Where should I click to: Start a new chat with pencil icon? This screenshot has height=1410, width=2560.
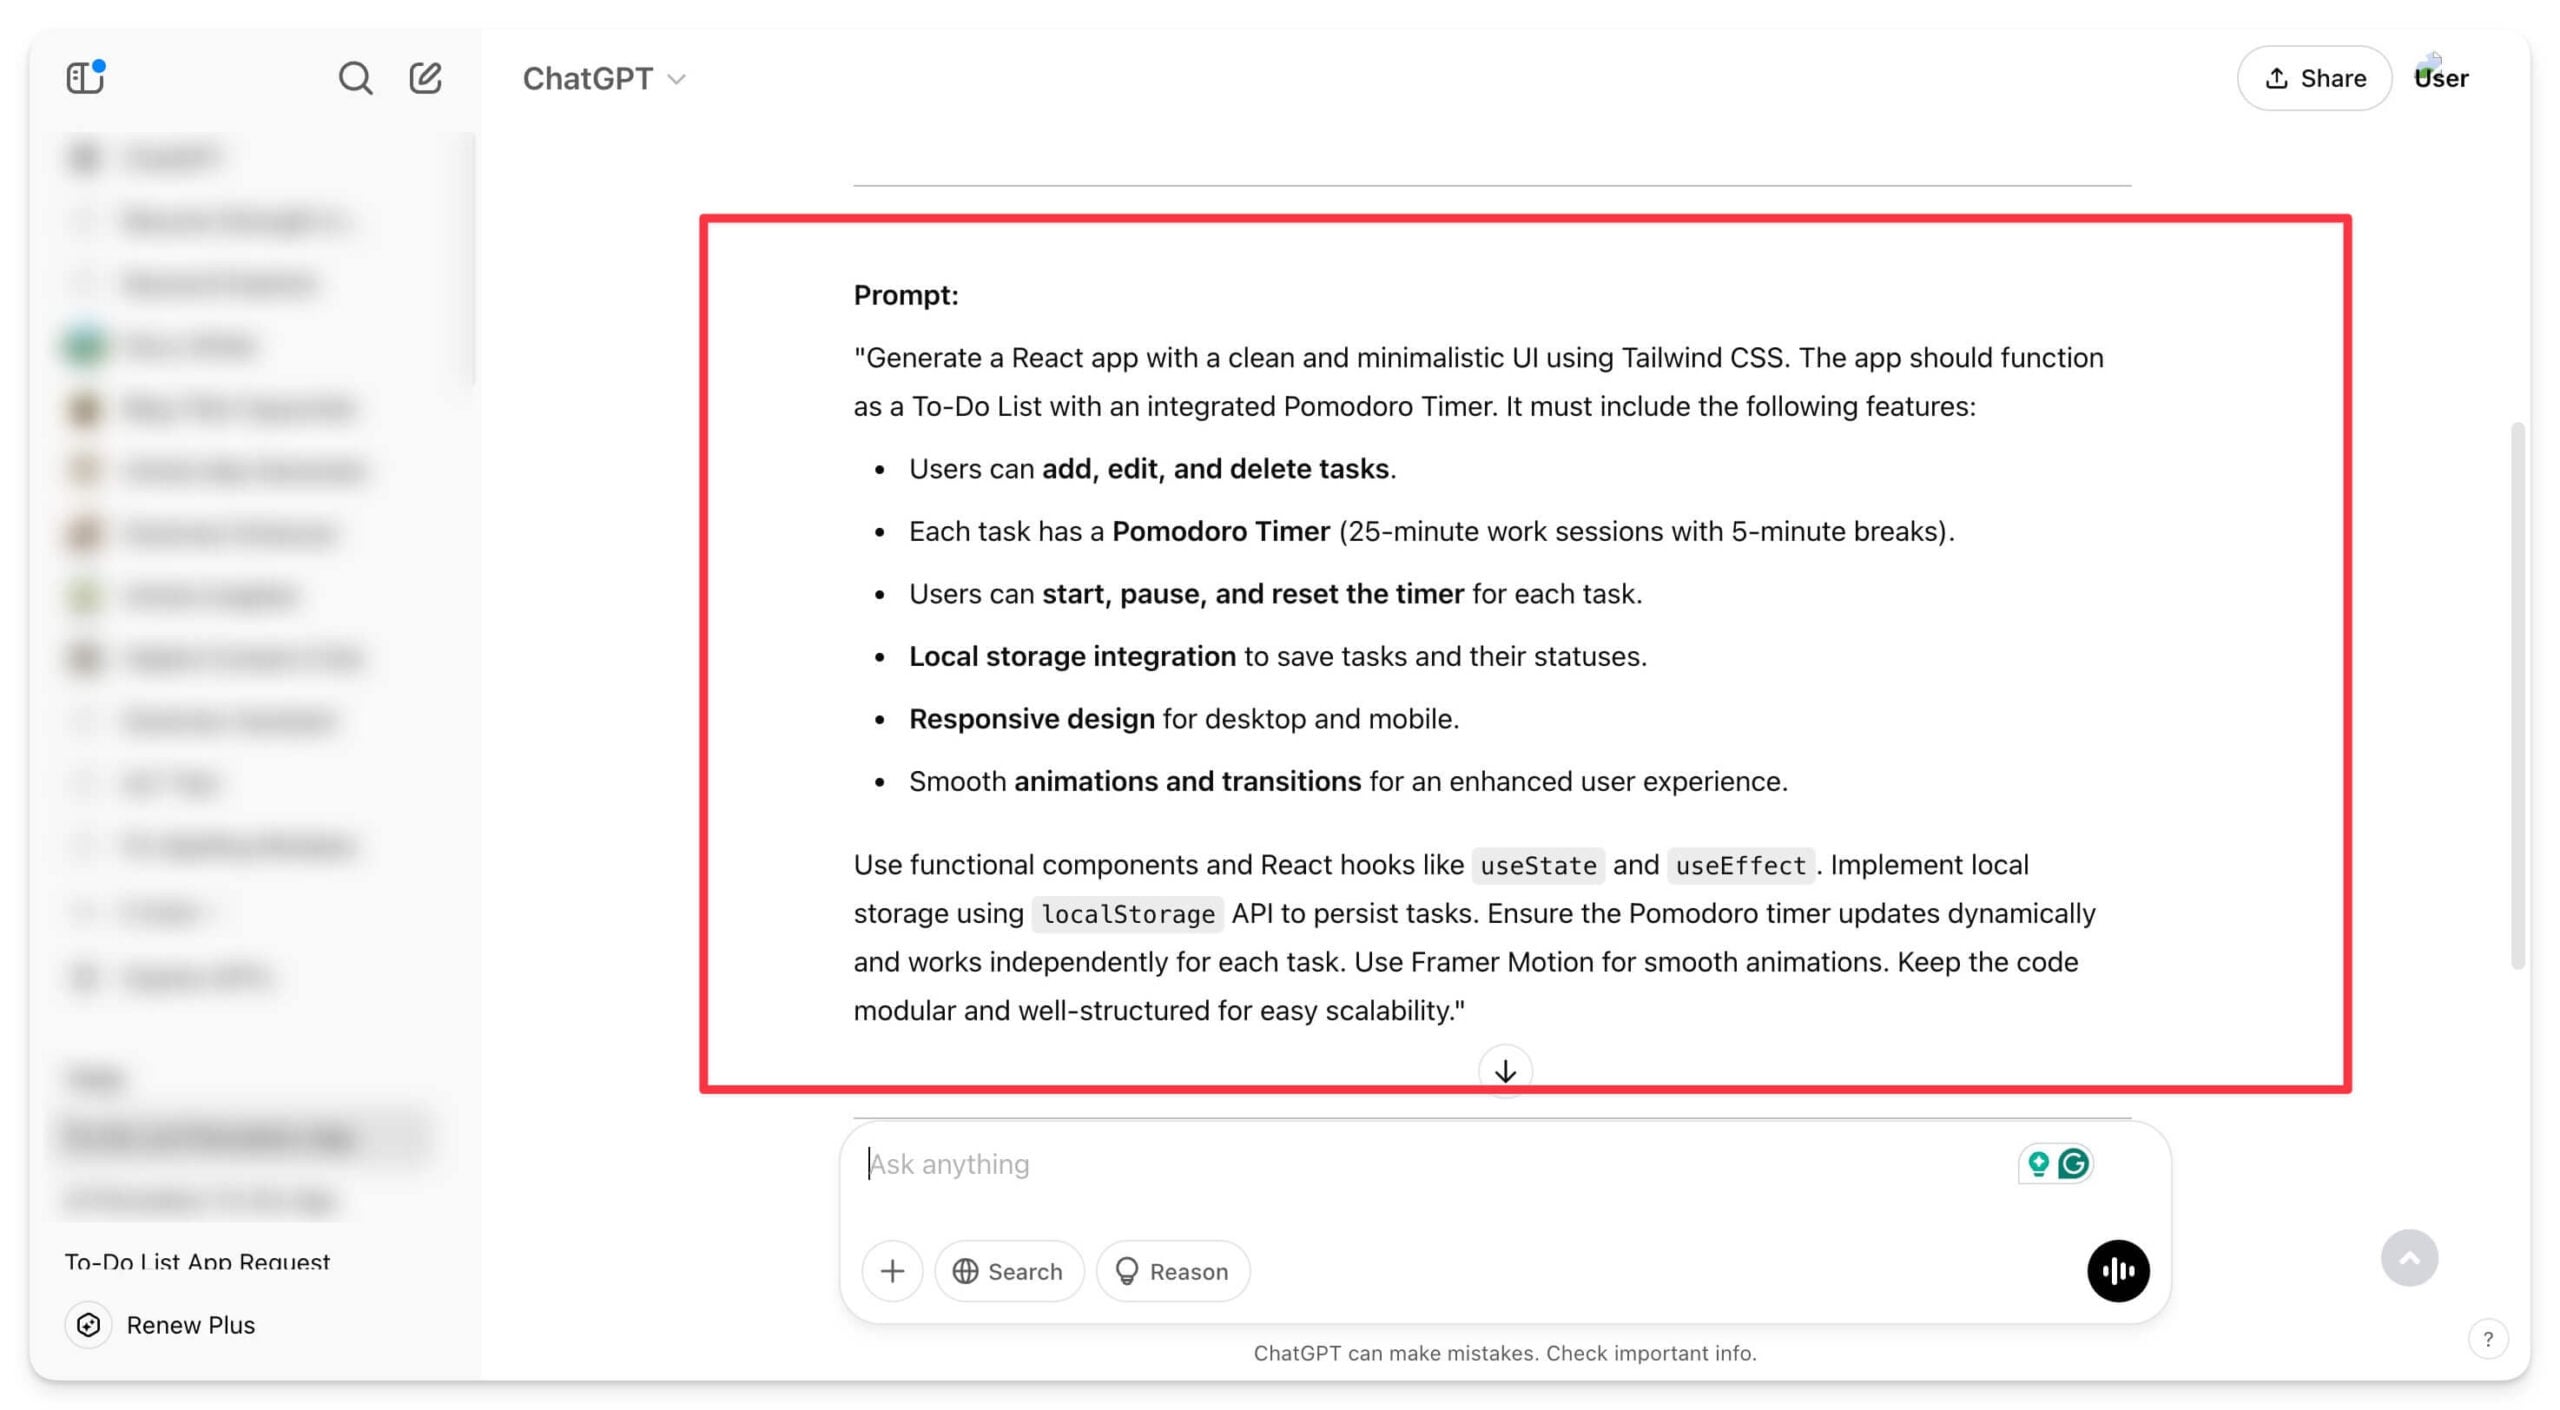[425, 78]
